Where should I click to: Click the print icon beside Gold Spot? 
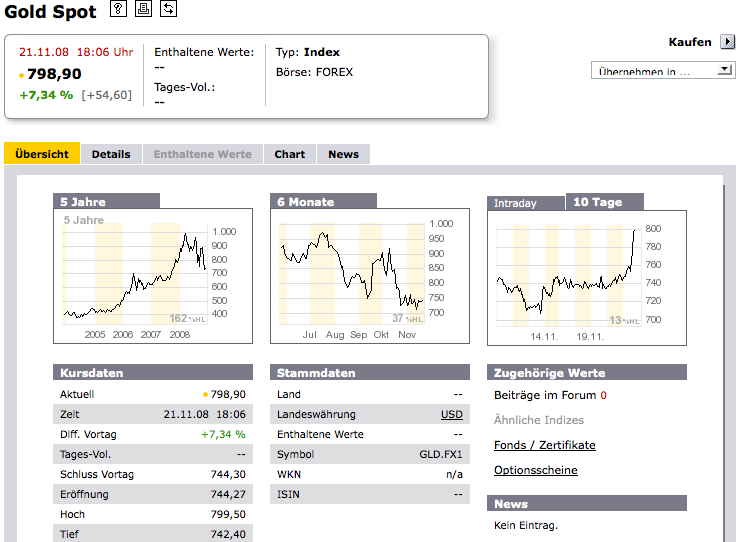[x=143, y=10]
